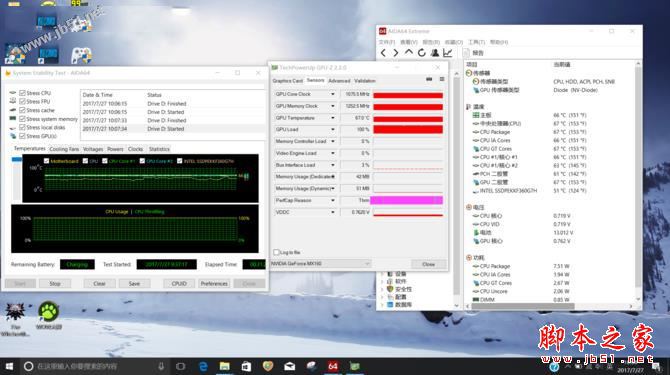Select the CPU Package temperature row
The image size is (670, 375).
[530, 132]
